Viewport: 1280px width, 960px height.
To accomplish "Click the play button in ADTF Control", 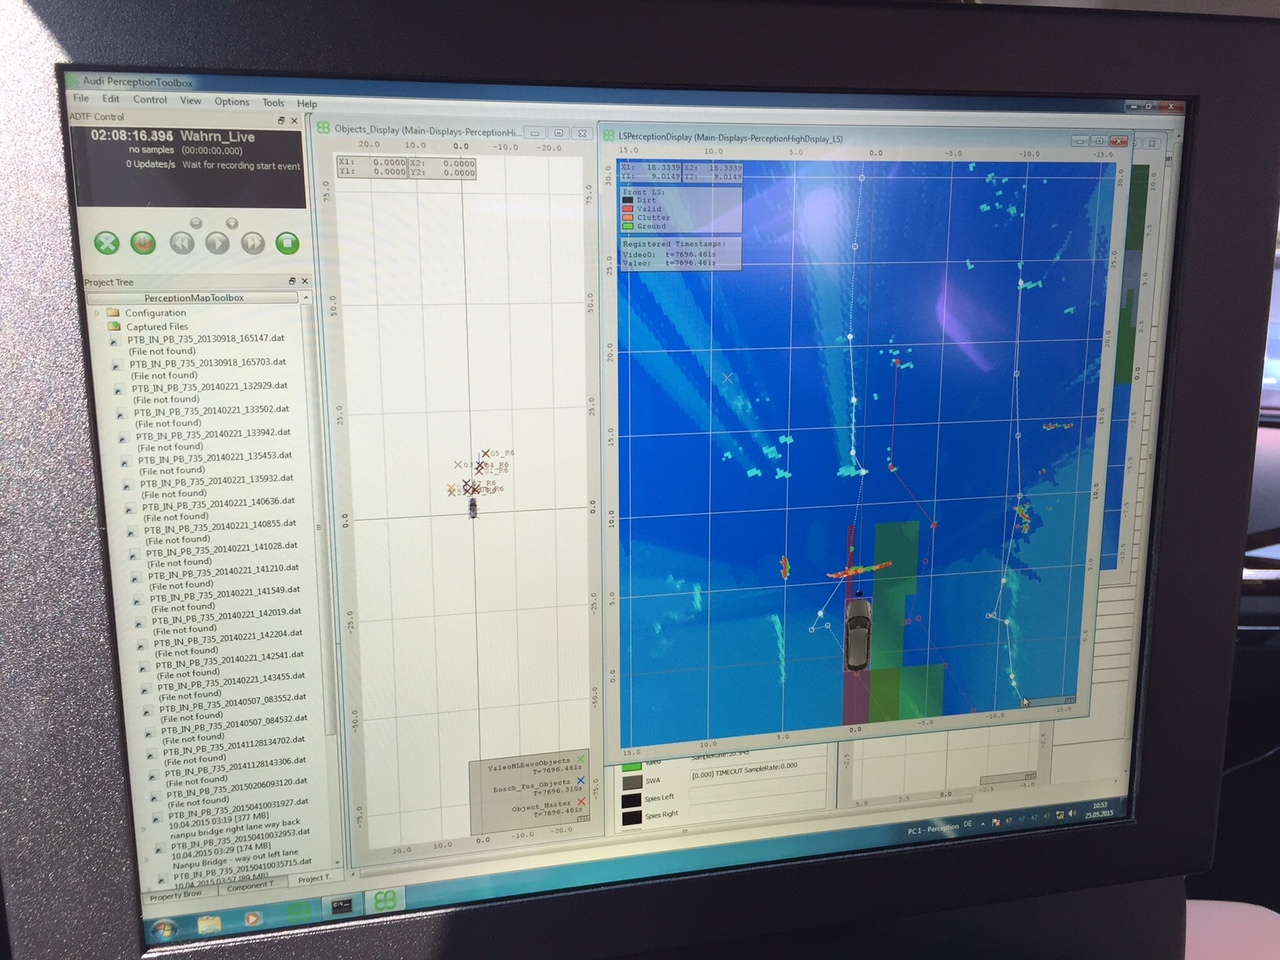I will click(216, 243).
